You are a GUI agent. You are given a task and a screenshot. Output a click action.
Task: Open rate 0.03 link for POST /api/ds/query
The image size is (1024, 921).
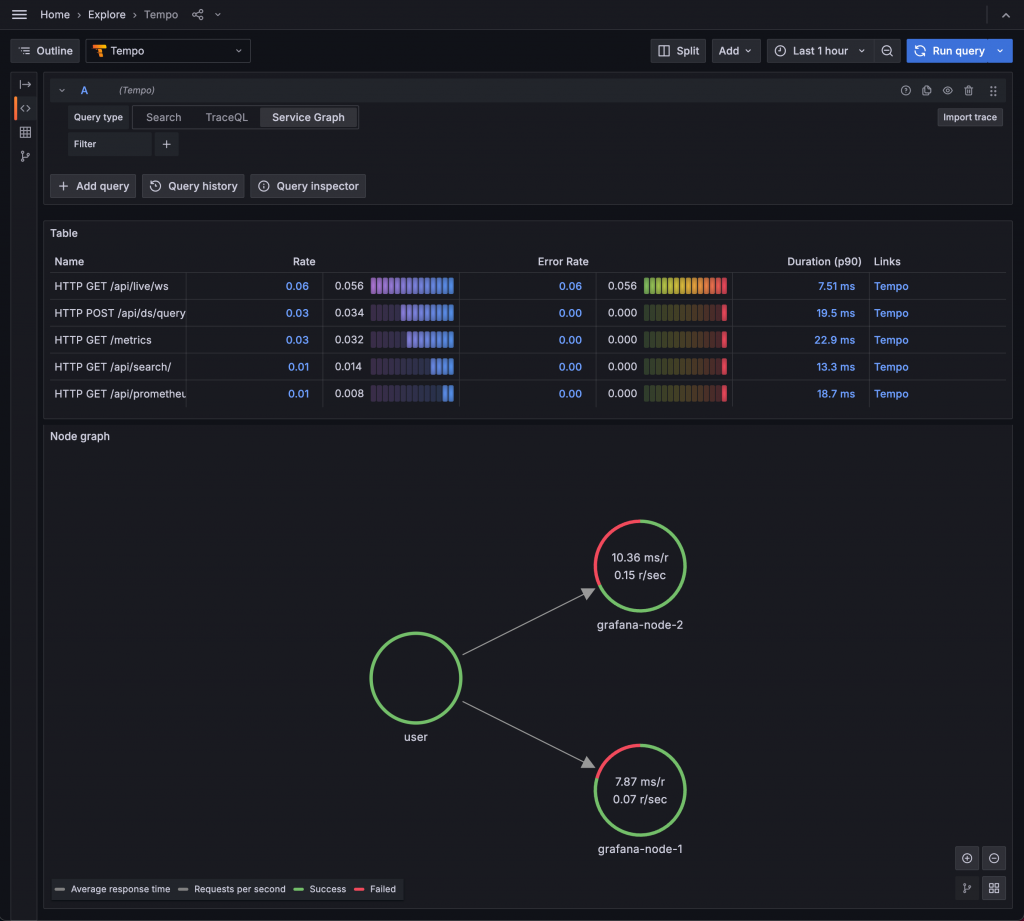(x=297, y=313)
